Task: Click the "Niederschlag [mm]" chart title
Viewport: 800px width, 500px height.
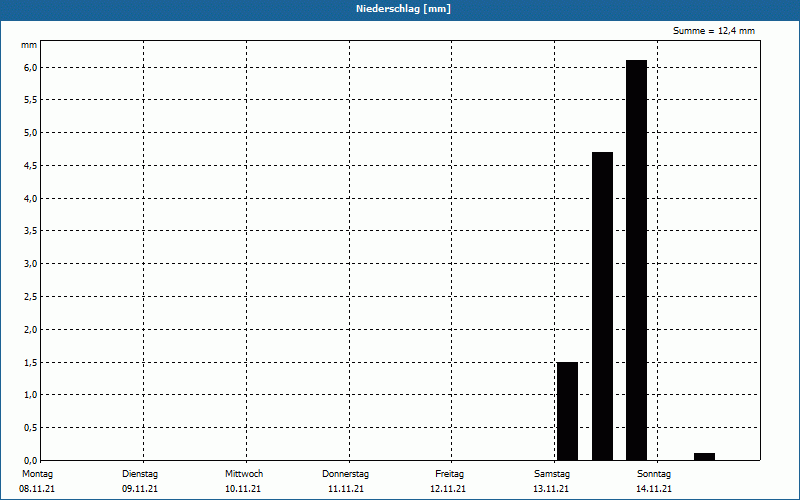Action: click(403, 9)
